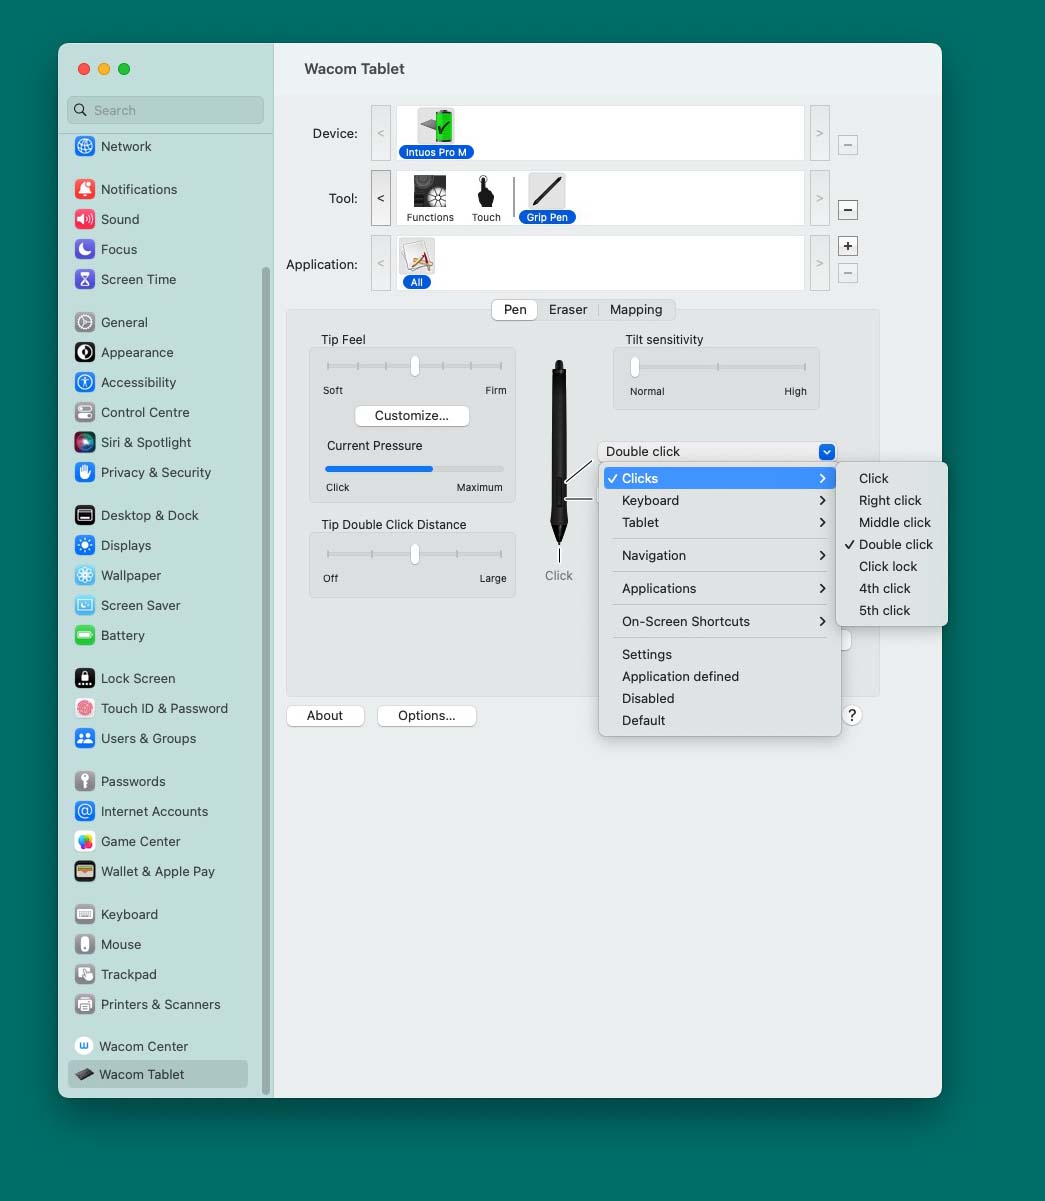
Task: Click the Customize button under Tip Feel
Action: (411, 415)
